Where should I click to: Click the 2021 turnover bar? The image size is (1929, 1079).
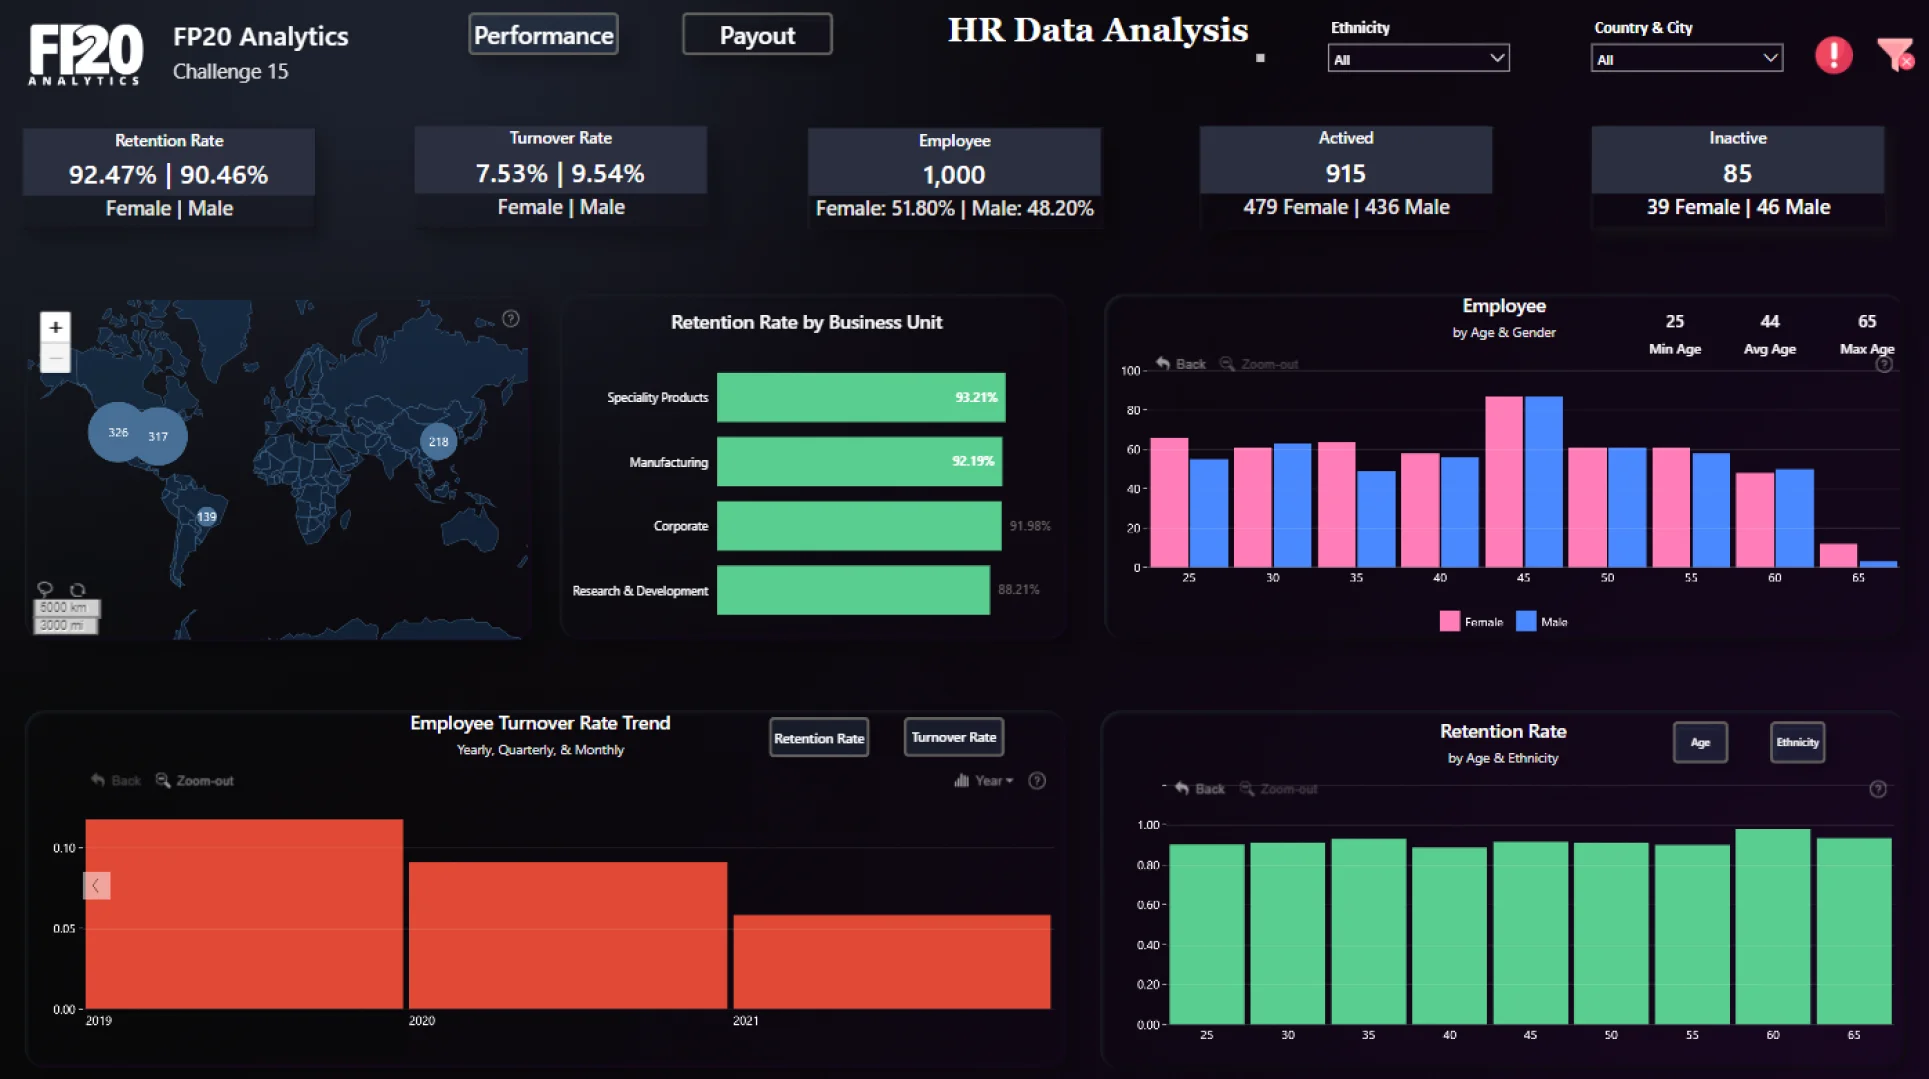tap(892, 961)
